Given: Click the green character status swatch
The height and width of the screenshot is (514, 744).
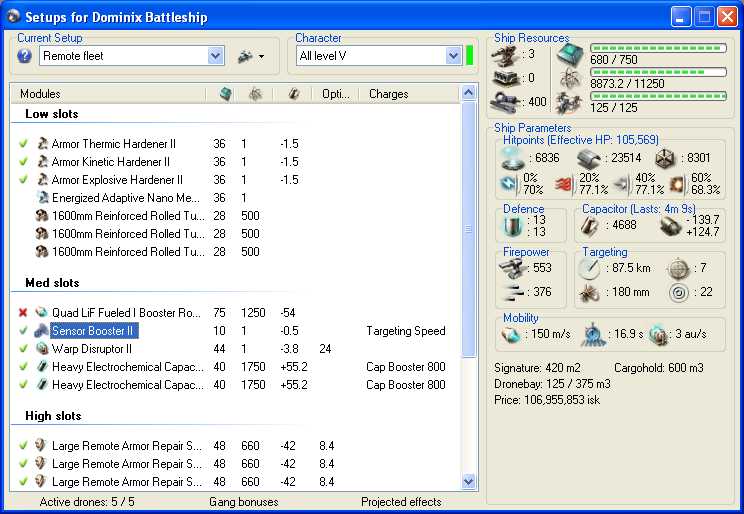Looking at the screenshot, I should 469,56.
